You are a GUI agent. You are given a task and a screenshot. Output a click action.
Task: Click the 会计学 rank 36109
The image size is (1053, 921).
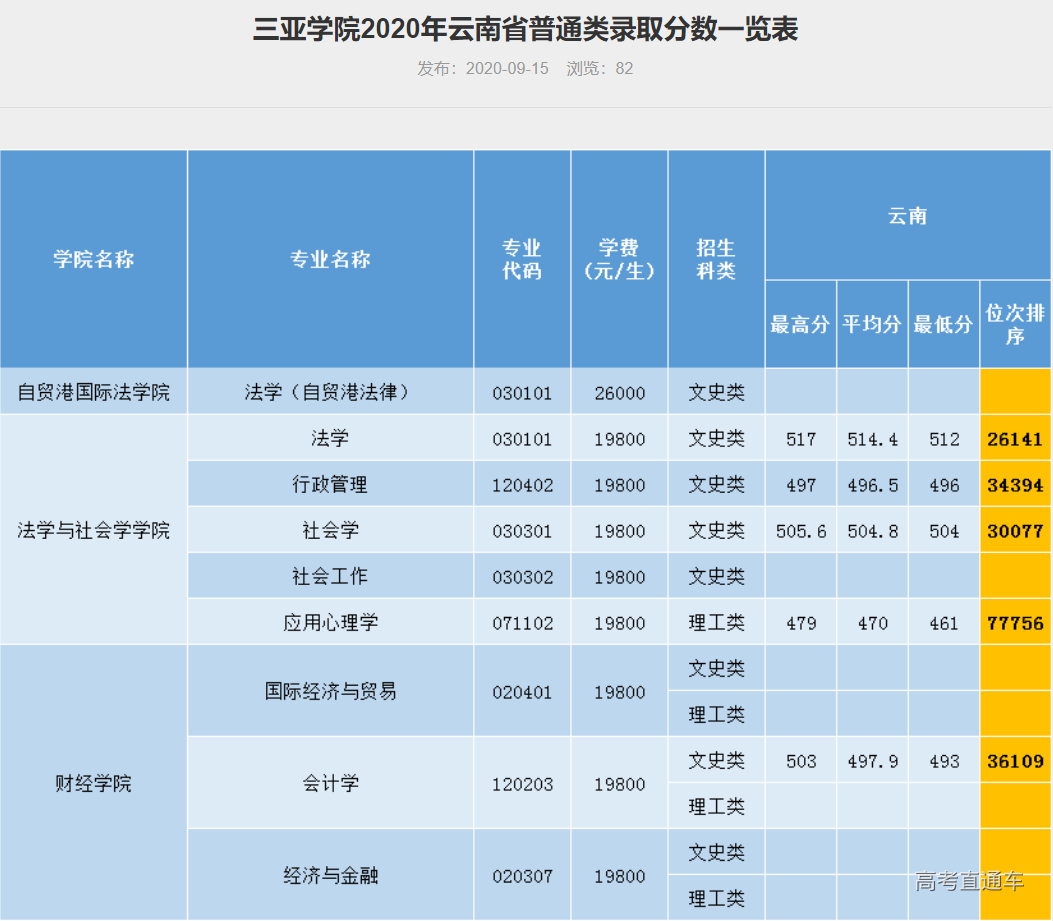click(x=1015, y=760)
